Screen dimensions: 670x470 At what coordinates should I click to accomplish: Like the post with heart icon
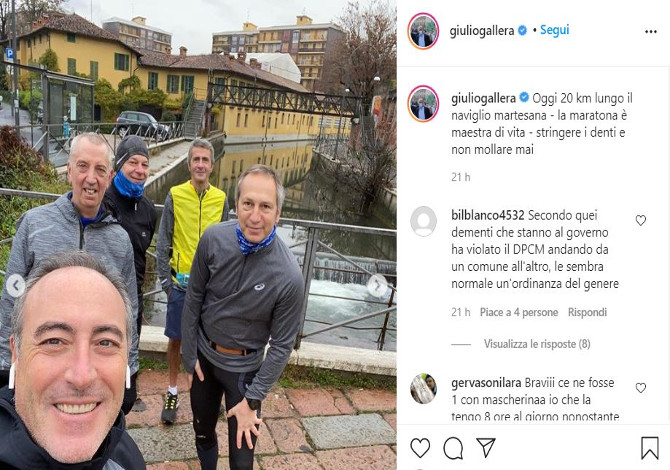pos(420,448)
